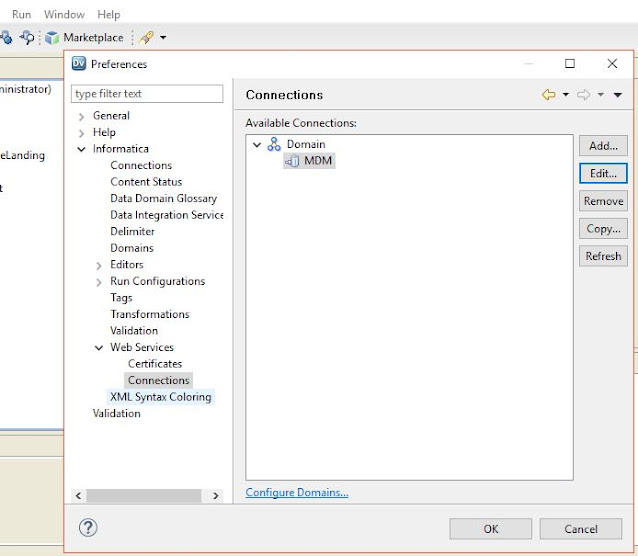The height and width of the screenshot is (556, 638).
Task: Click the Remove button
Action: [603, 201]
